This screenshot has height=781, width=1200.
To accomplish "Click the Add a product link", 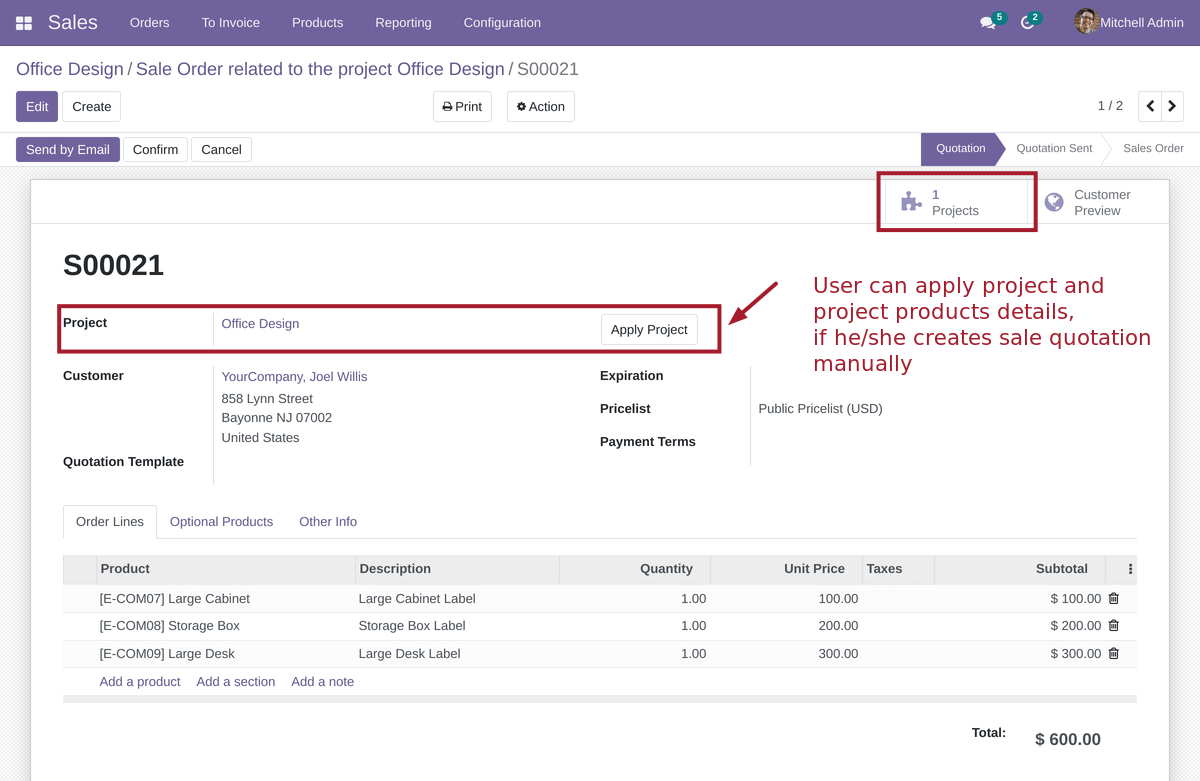I will tap(140, 682).
